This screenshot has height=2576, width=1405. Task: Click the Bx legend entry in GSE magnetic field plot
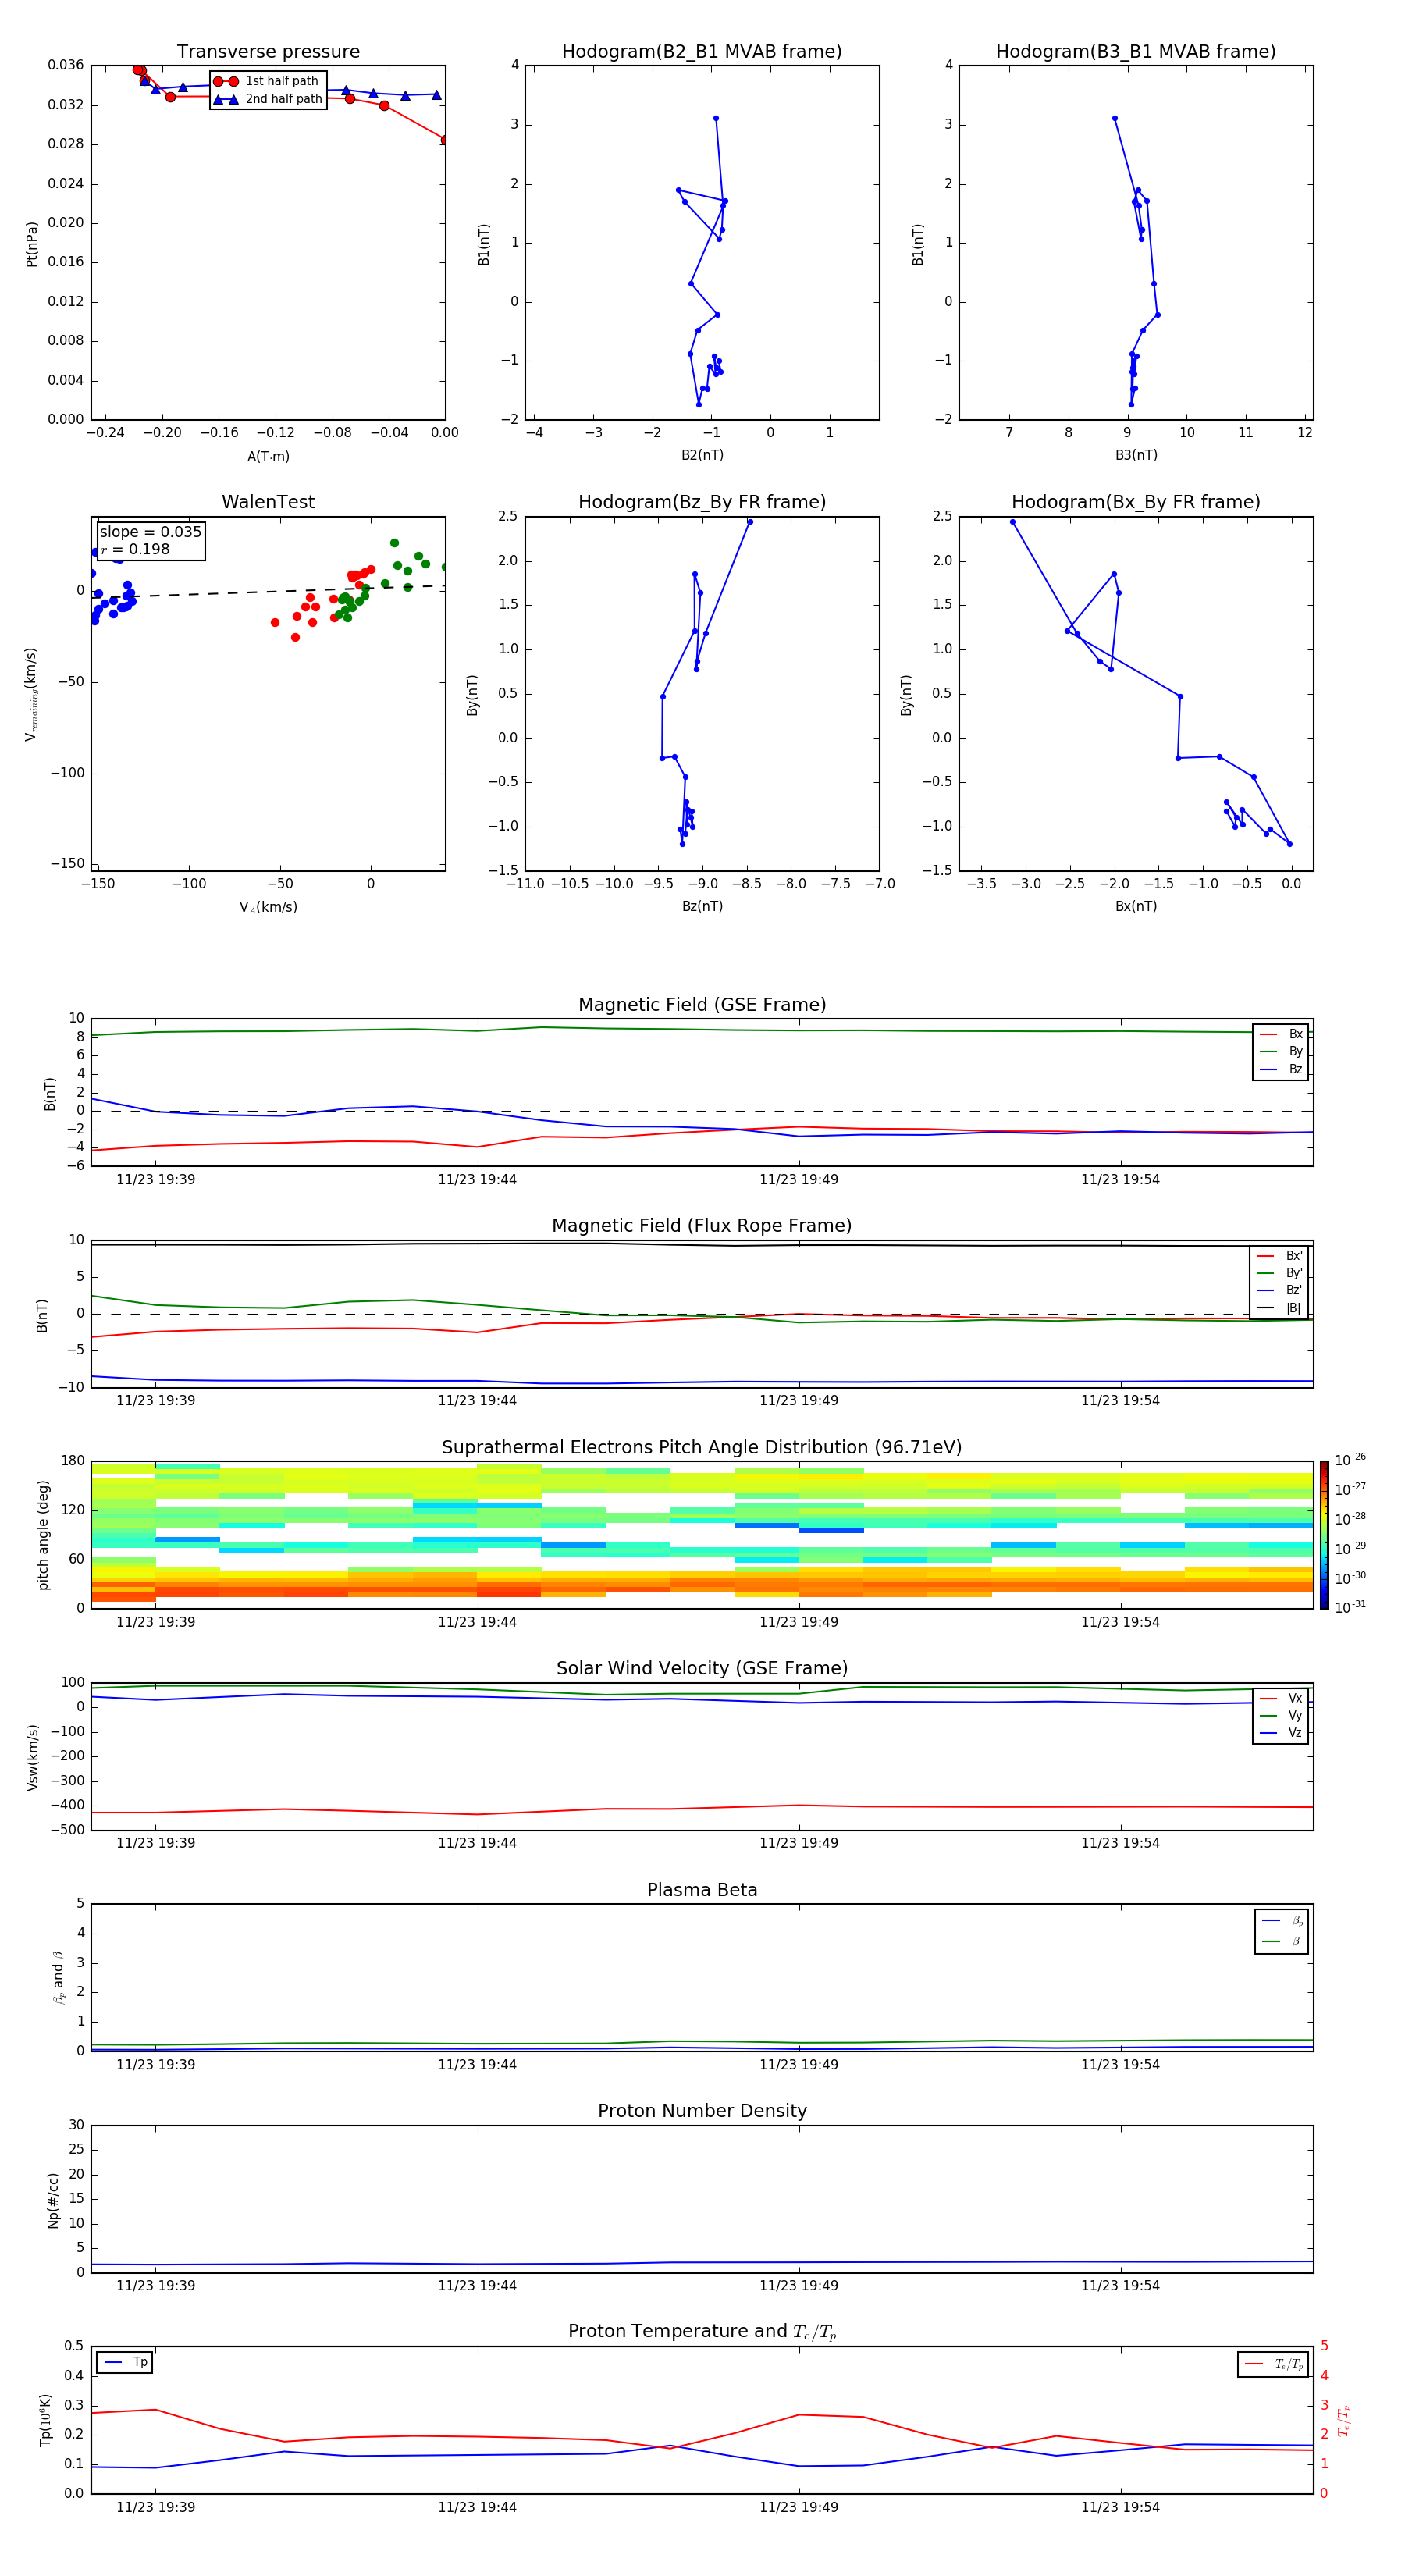(1281, 1034)
